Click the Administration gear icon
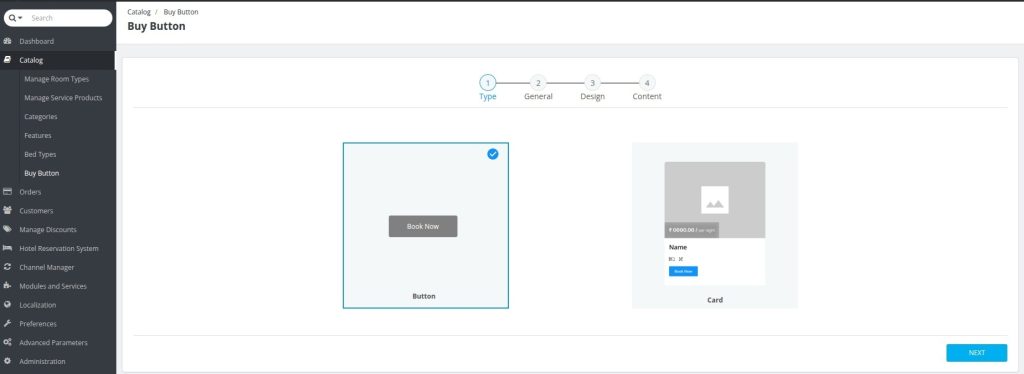 (8, 362)
